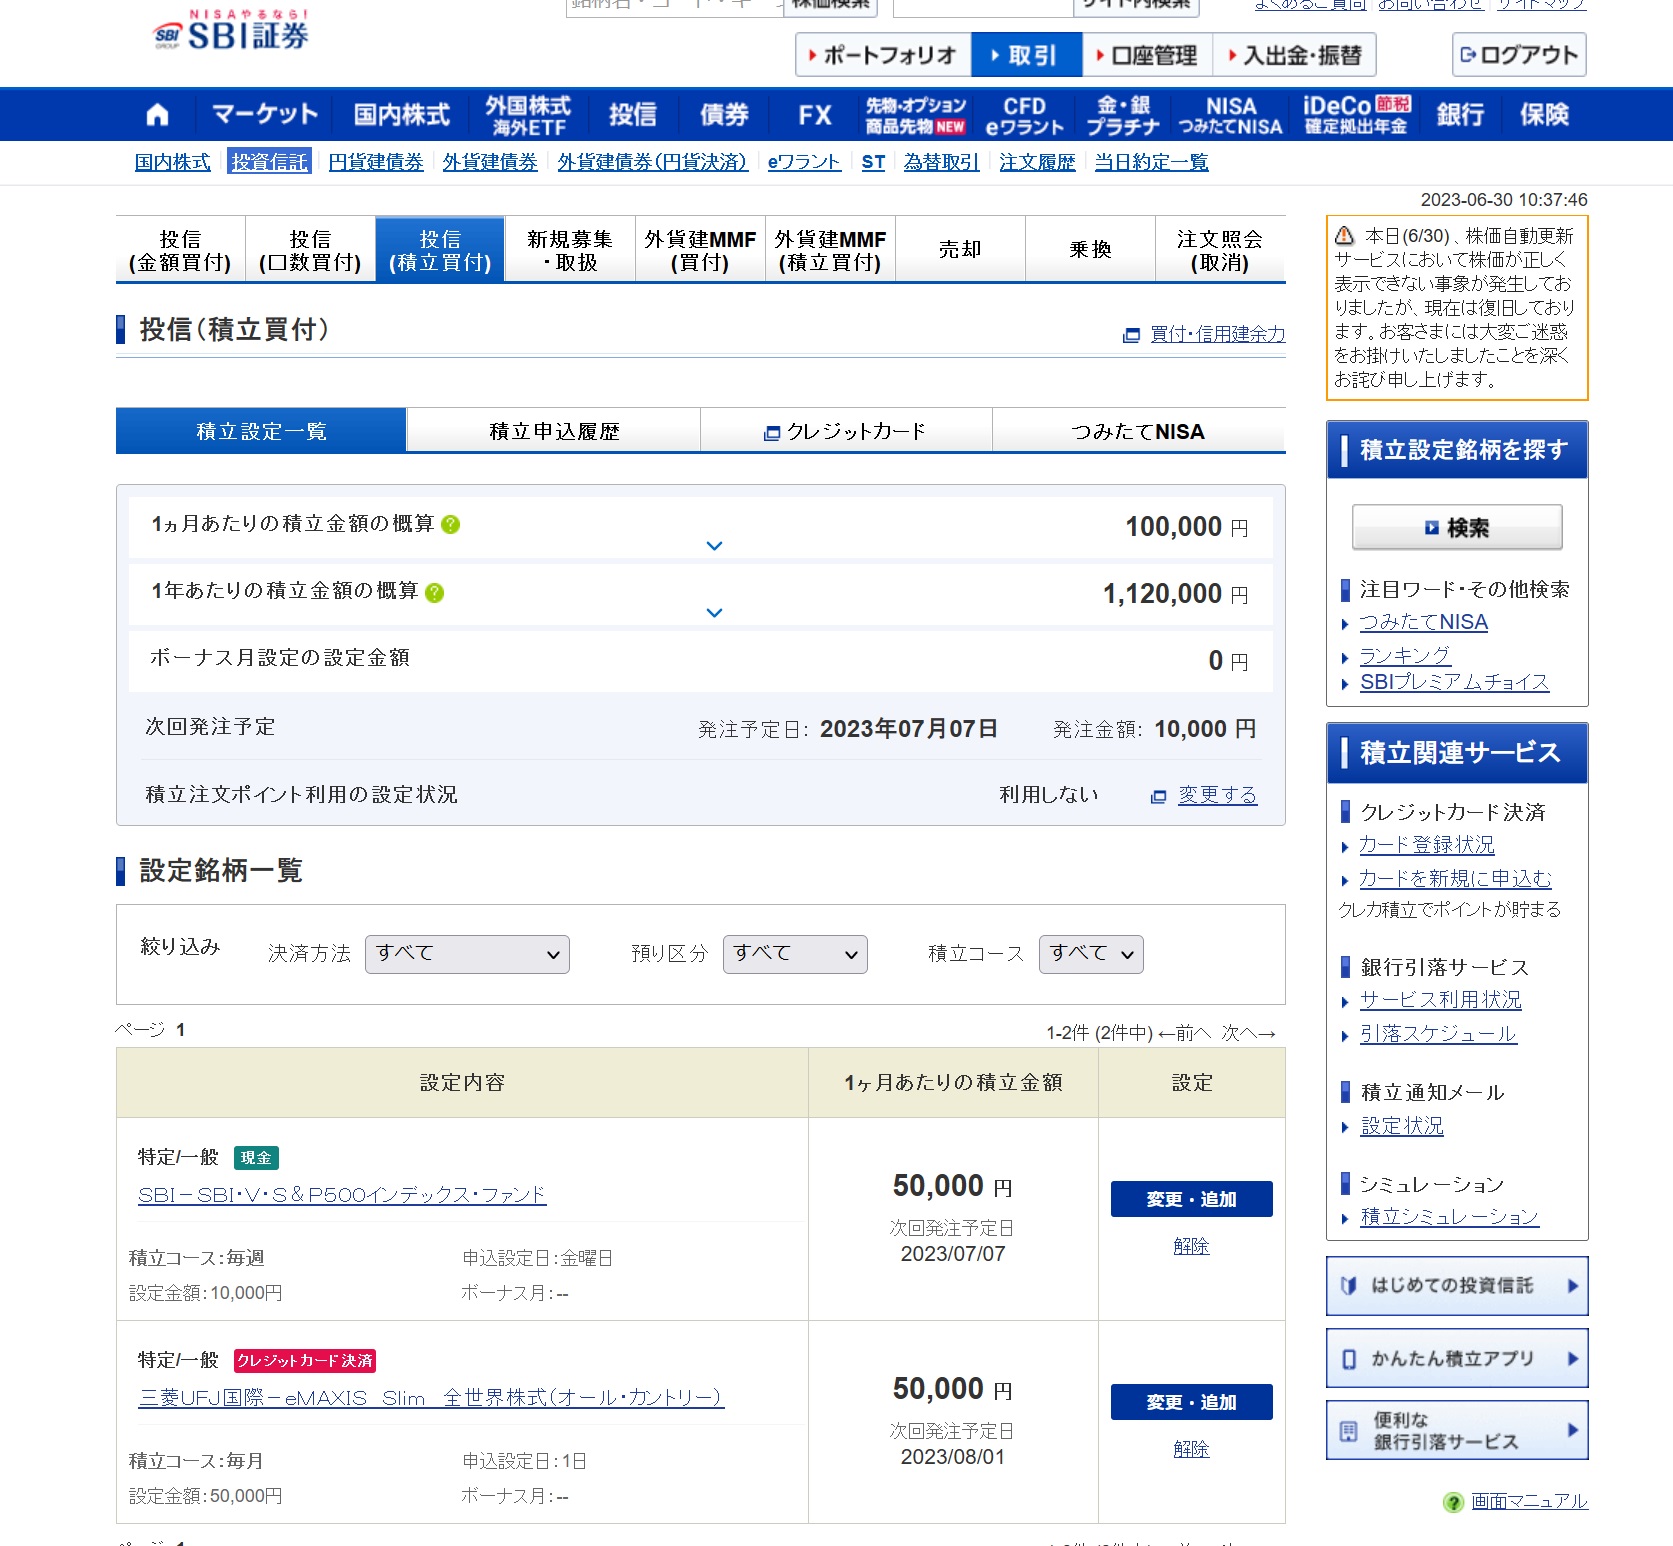Switch to 注文照会(取消) tab
This screenshot has height=1546, width=1673.
[x=1220, y=250]
